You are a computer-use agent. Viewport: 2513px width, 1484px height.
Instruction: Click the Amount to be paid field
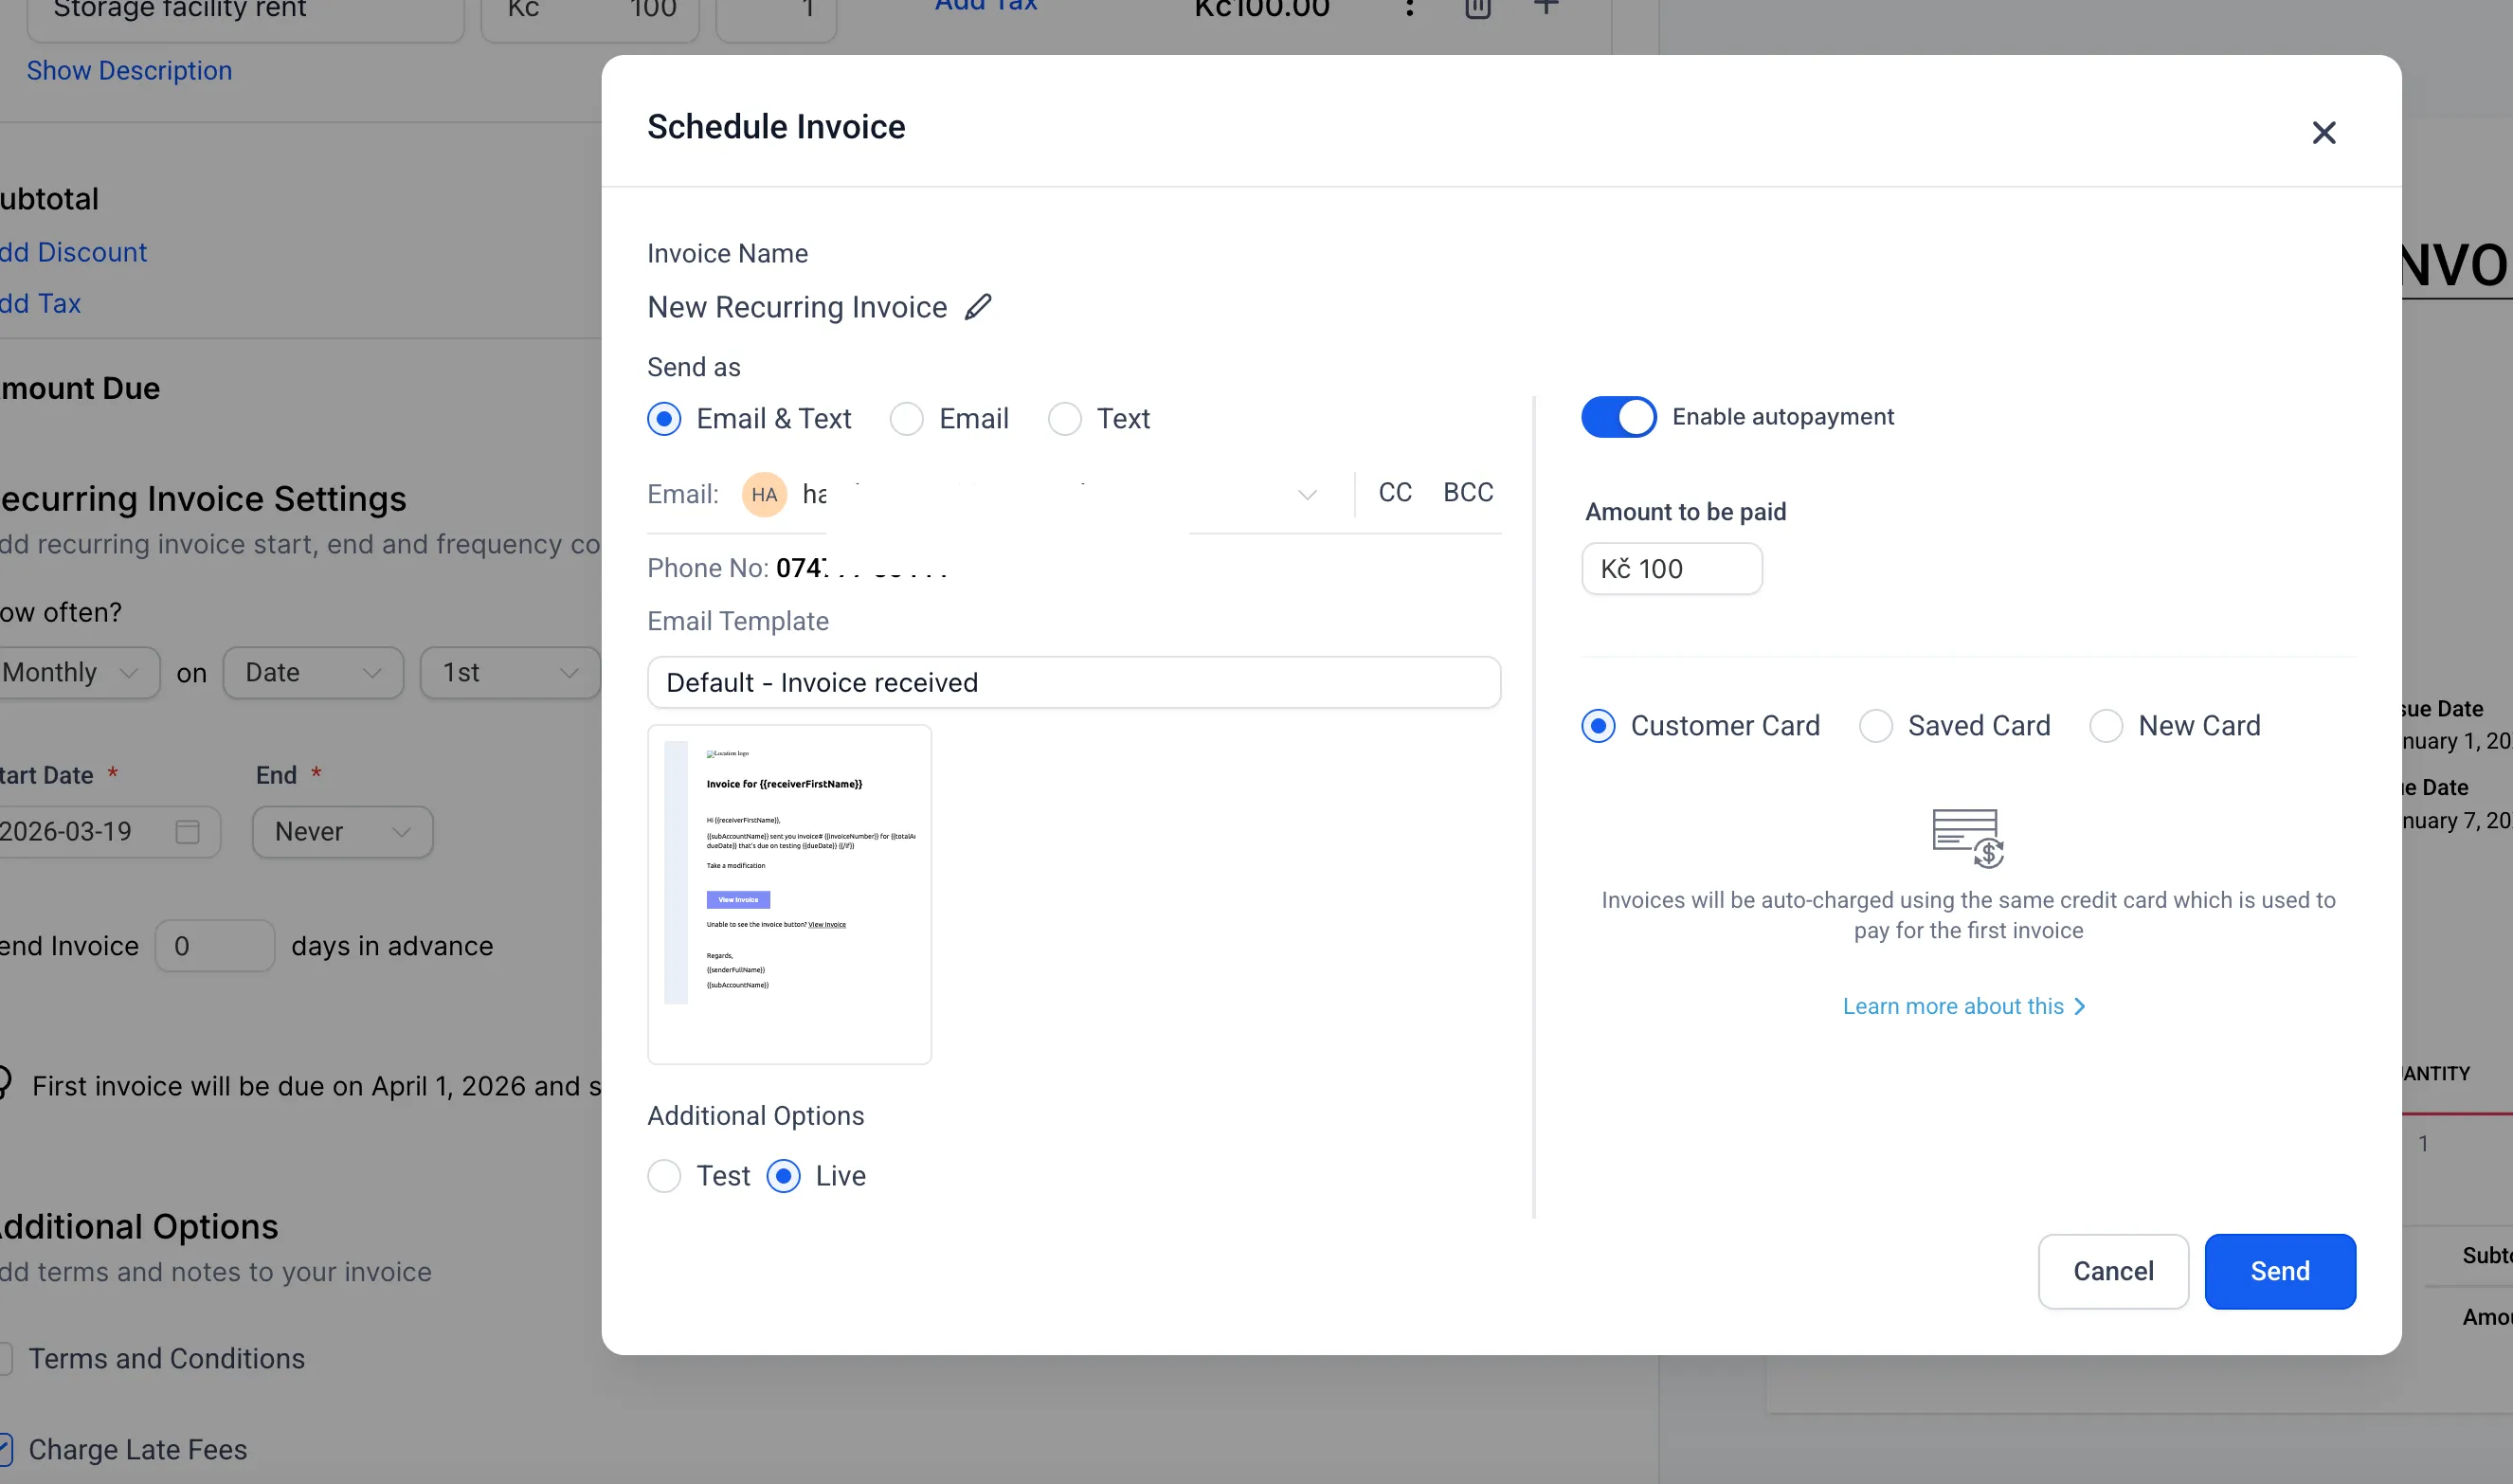(1671, 568)
